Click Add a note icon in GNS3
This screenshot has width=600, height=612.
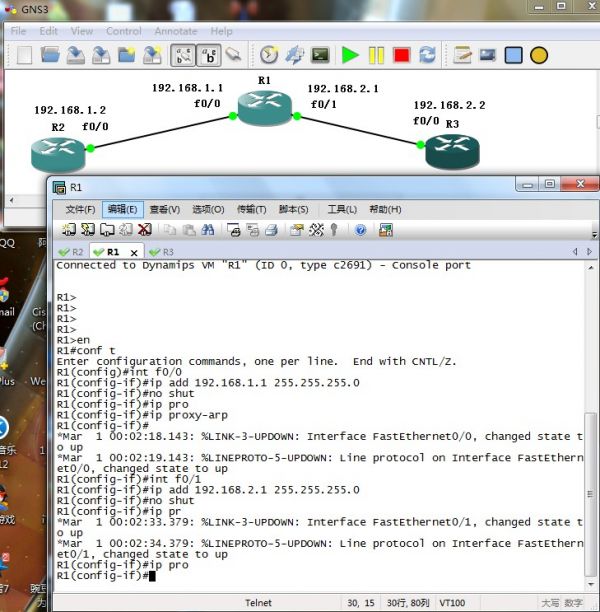pyautogui.click(x=462, y=55)
